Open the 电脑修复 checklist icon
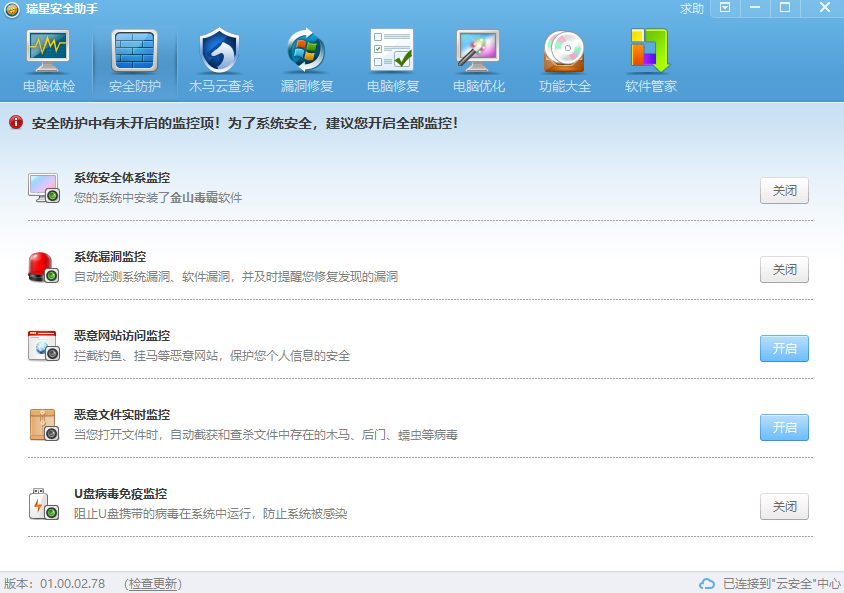The width and height of the screenshot is (844, 593). (x=392, y=52)
